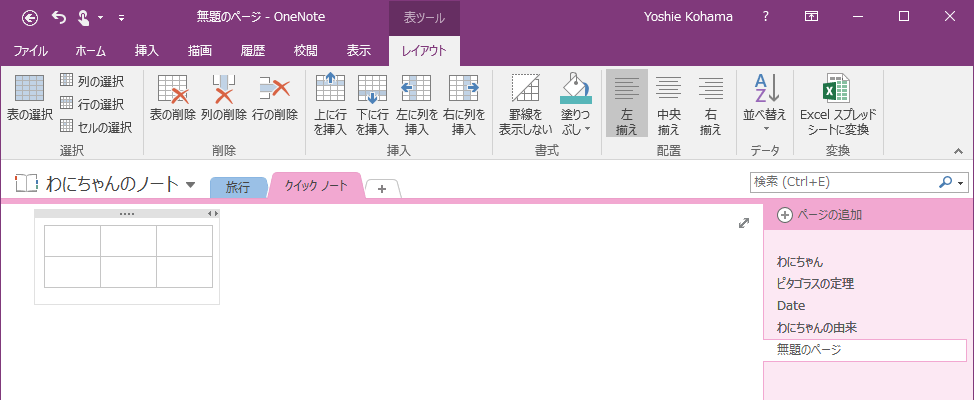
Task: Toggle 罫線を表示しない (hide borders)
Action: tap(526, 104)
